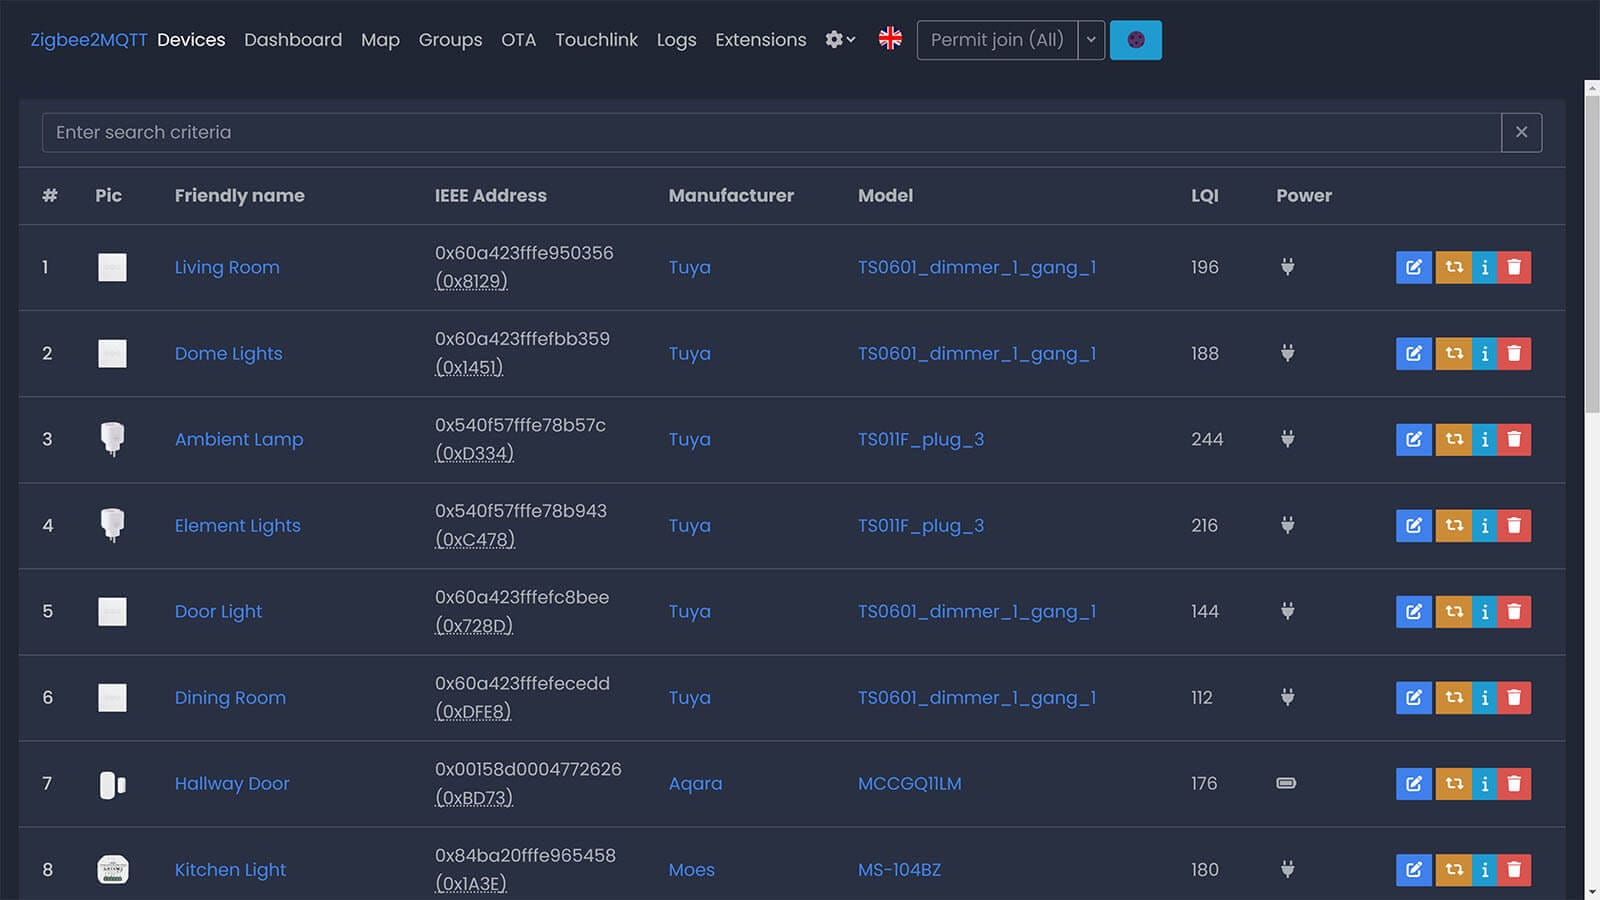Click the vertical scrollbar thumb
The width and height of the screenshot is (1600, 900).
pyautogui.click(x=1591, y=250)
